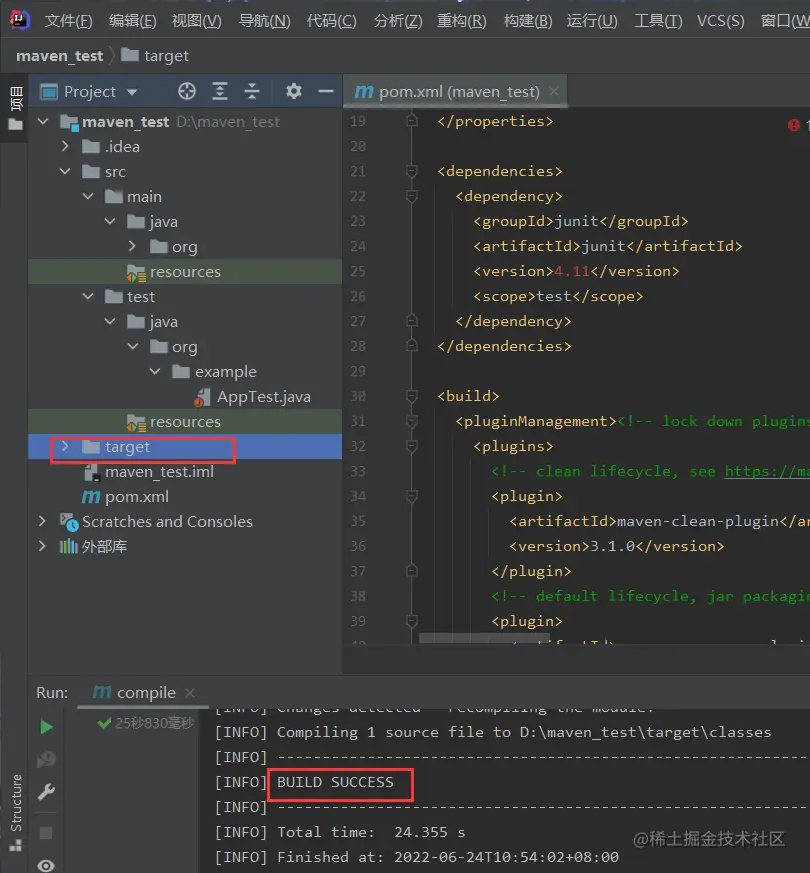Open the 代码(C) menu
The width and height of the screenshot is (810, 873).
pos(331,21)
